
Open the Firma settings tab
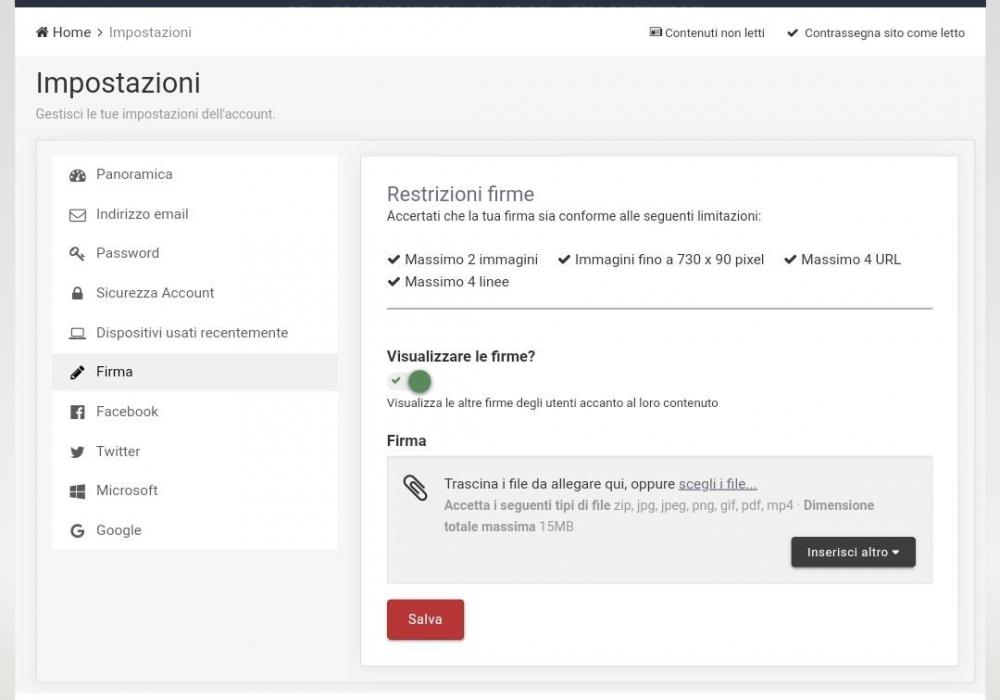tap(114, 372)
